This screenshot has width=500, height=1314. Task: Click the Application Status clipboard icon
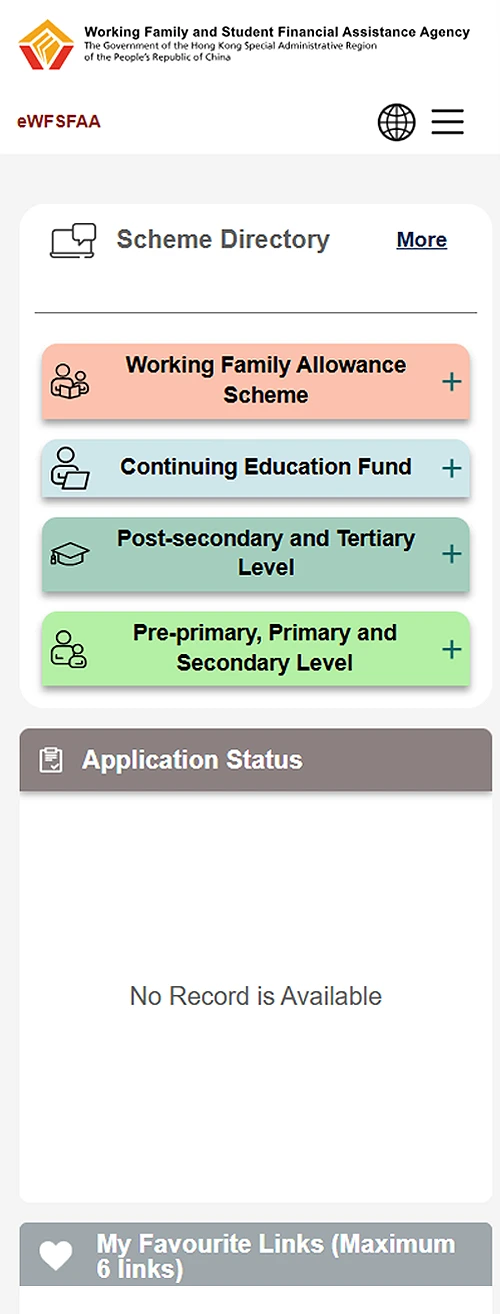click(x=50, y=760)
